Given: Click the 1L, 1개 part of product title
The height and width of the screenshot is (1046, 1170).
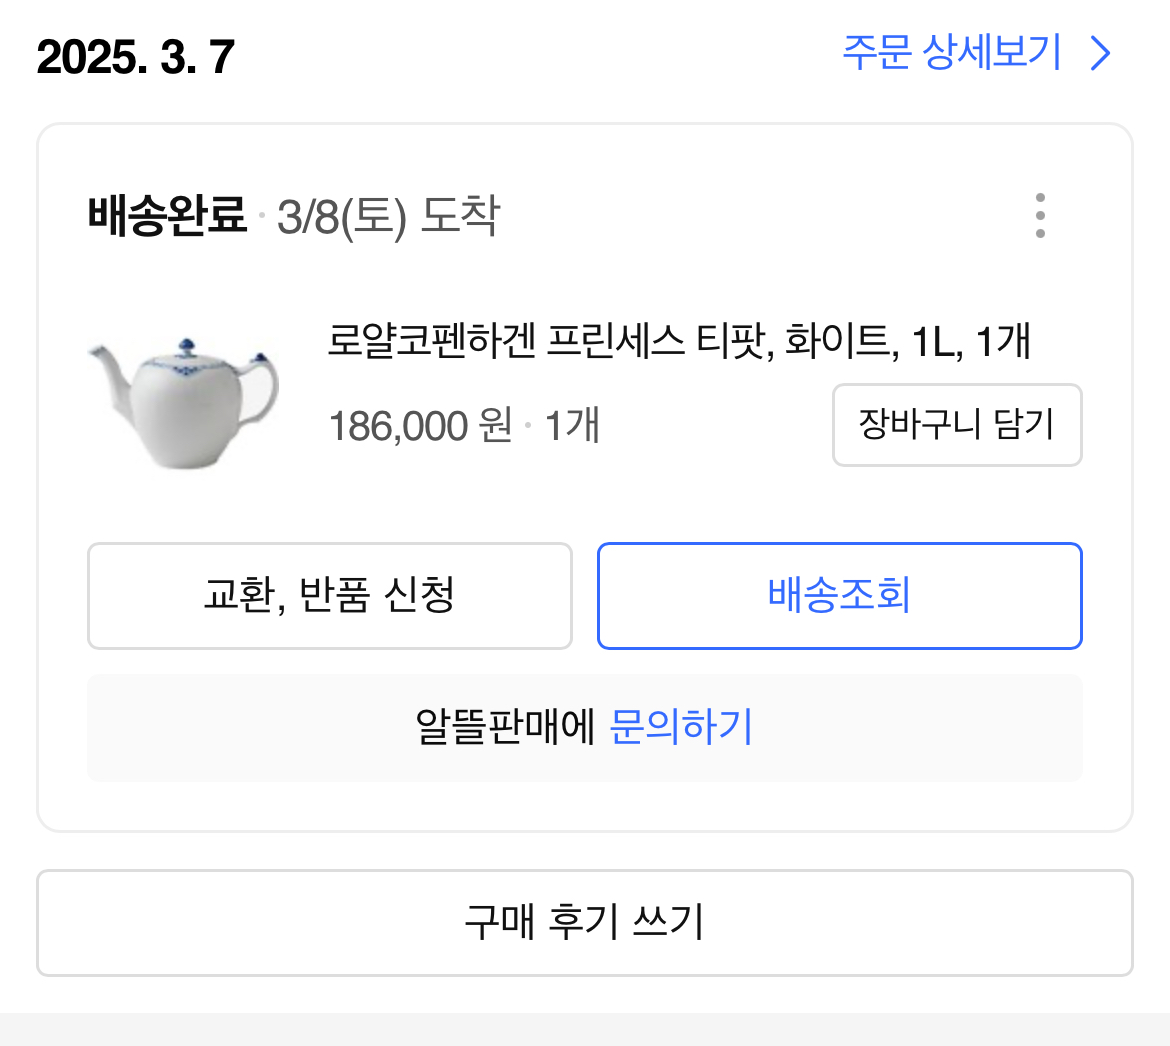Looking at the screenshot, I should pos(970,342).
